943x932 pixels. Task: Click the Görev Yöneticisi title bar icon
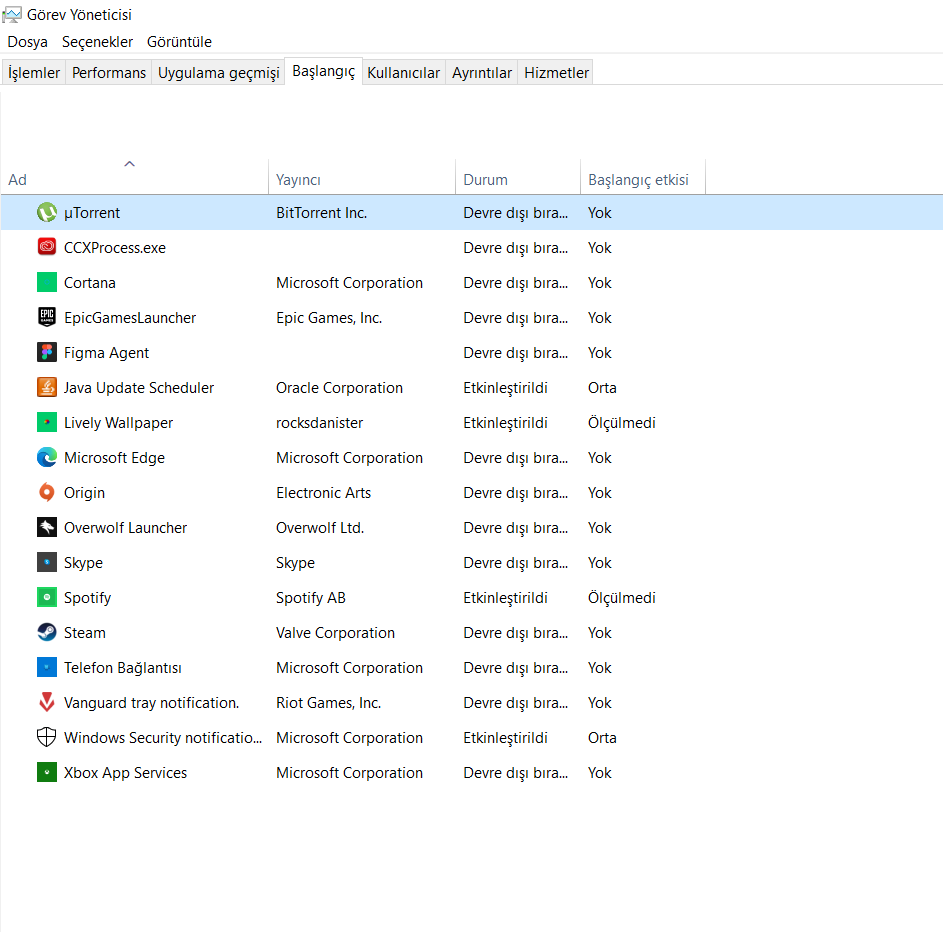coord(12,14)
